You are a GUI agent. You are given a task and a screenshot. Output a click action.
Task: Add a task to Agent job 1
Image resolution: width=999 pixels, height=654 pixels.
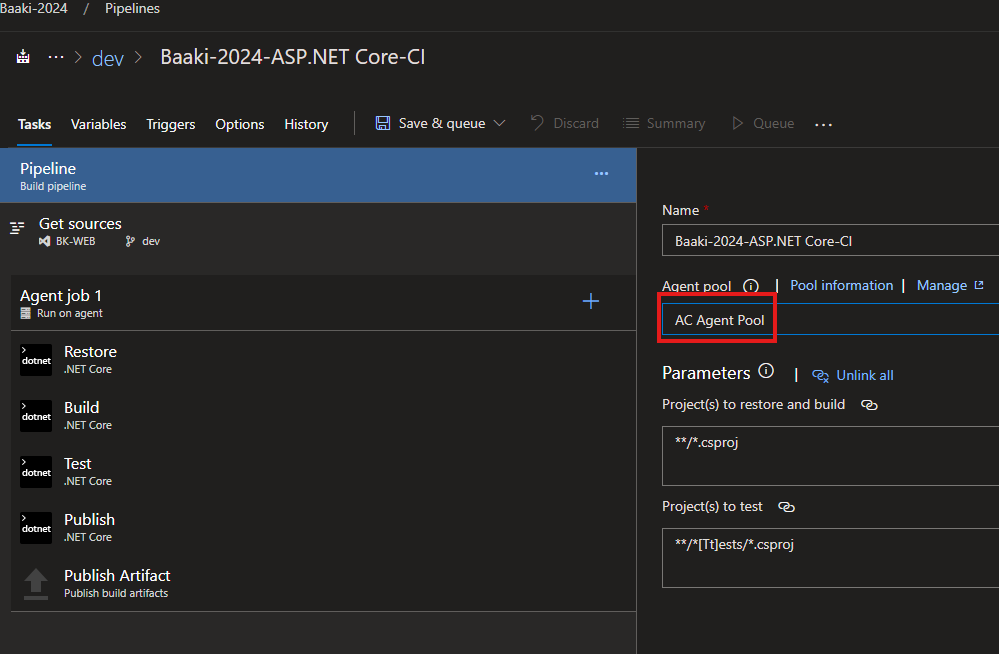coord(591,301)
